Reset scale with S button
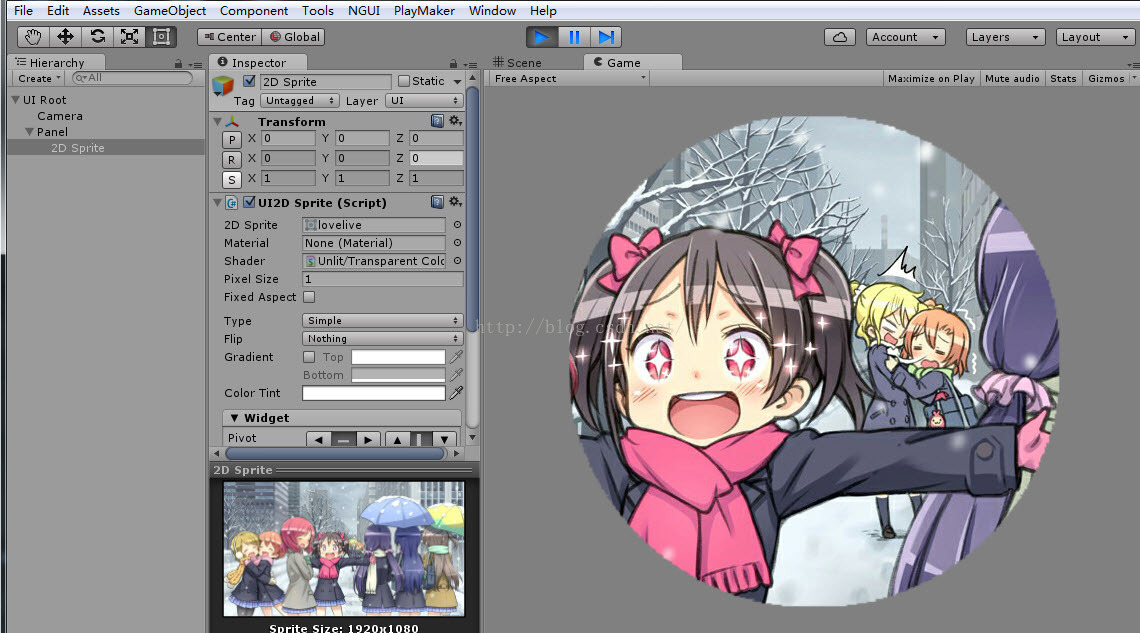 (x=231, y=180)
